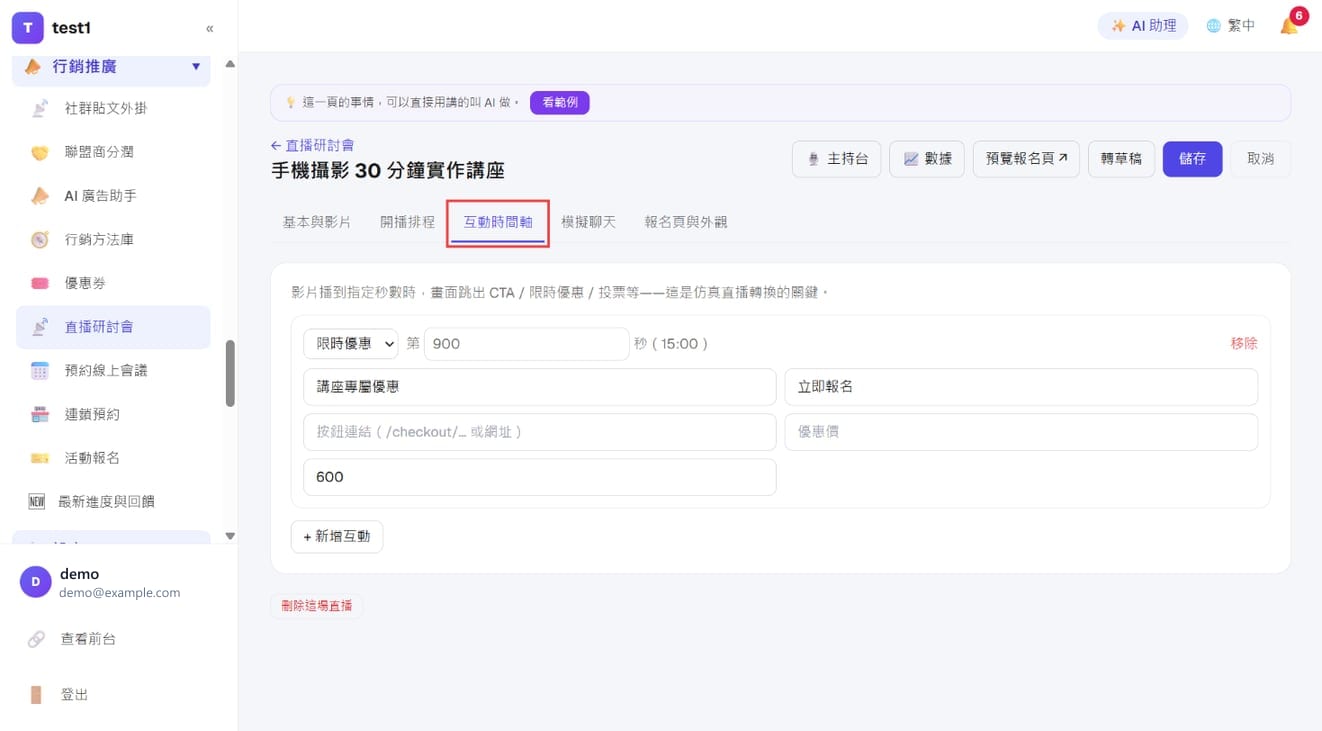Switch to the 模擬聊天 tab

(x=589, y=222)
